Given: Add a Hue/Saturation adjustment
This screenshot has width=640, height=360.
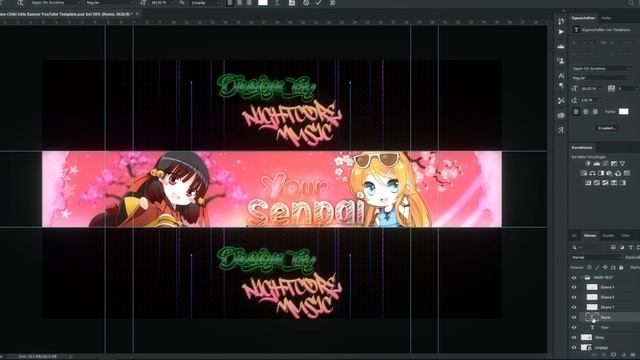Looking at the screenshot, I should tap(584, 173).
